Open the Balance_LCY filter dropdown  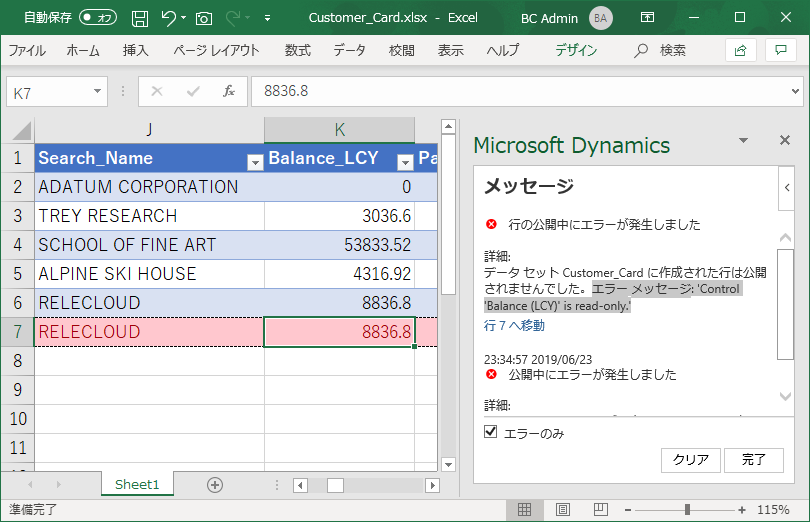(x=405, y=162)
